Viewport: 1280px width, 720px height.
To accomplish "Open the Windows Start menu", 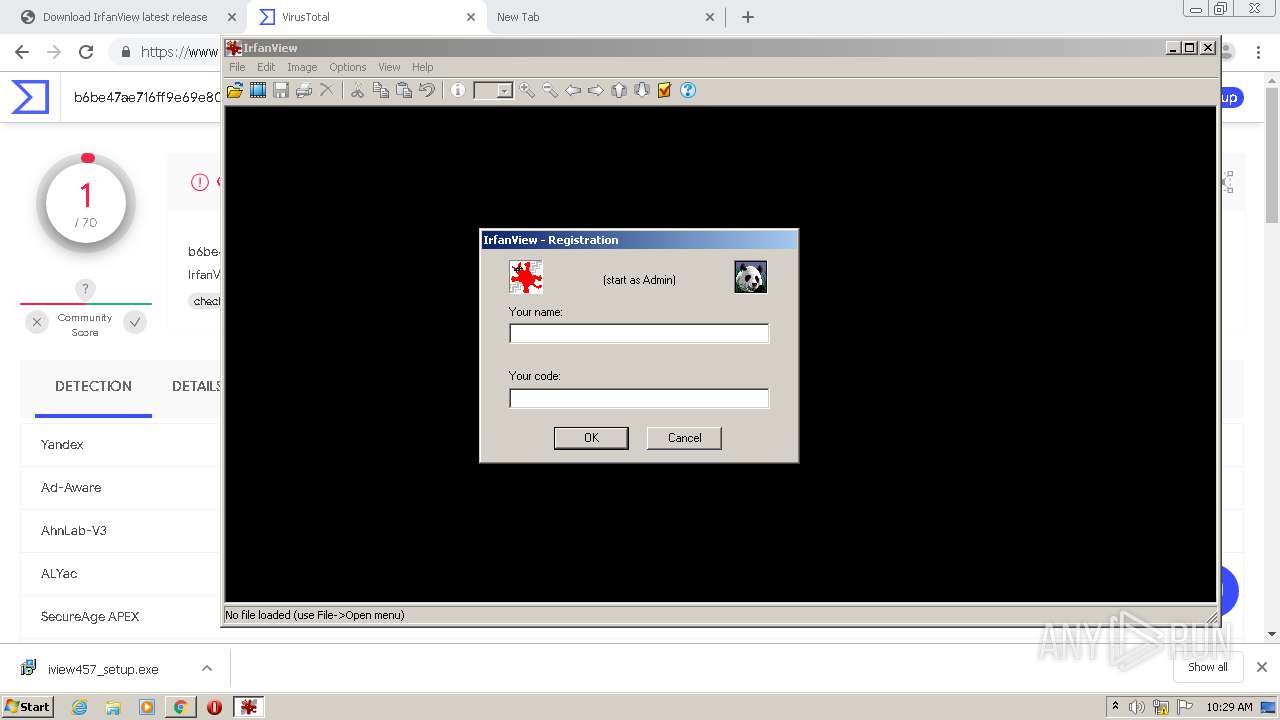I will tap(27, 706).
